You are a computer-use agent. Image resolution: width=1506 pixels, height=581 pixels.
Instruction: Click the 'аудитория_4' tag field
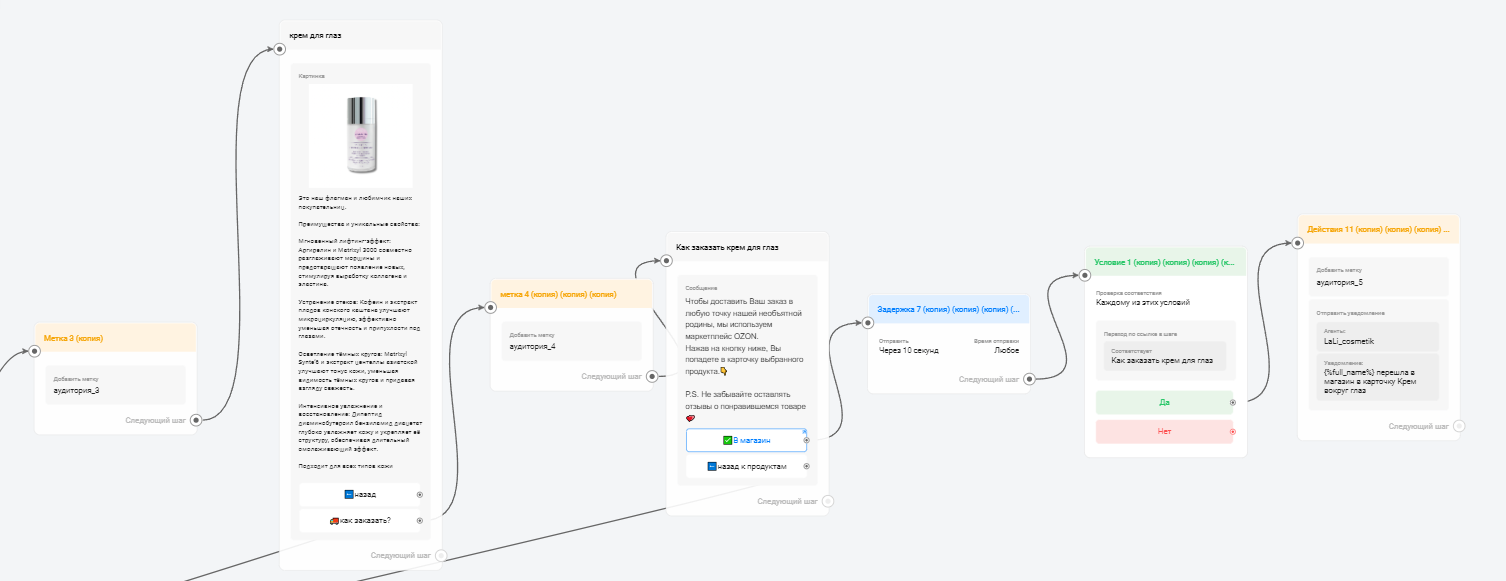click(x=570, y=346)
